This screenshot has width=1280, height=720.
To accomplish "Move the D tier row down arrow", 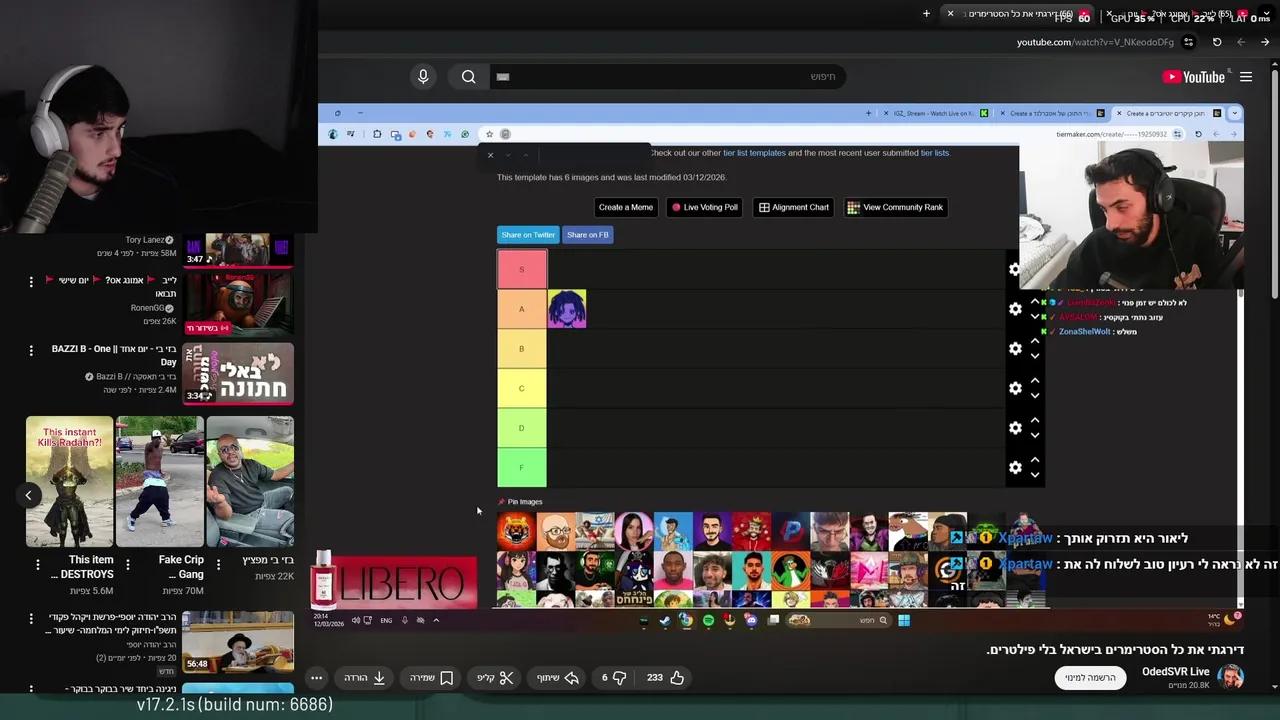I will pos(1035,435).
